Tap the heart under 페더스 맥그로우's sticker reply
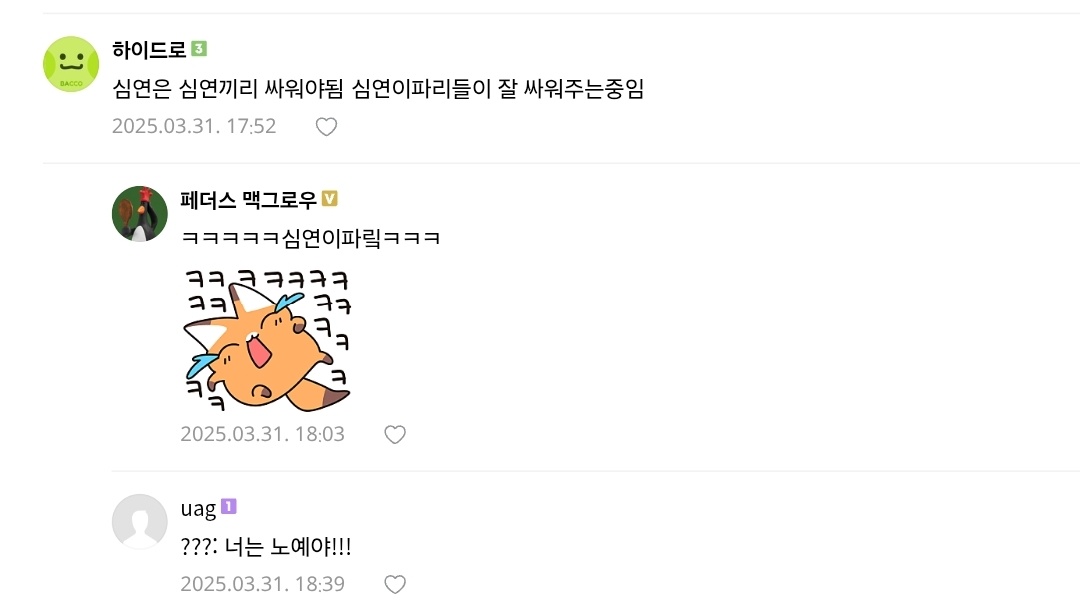The height and width of the screenshot is (608, 1080). pos(395,434)
